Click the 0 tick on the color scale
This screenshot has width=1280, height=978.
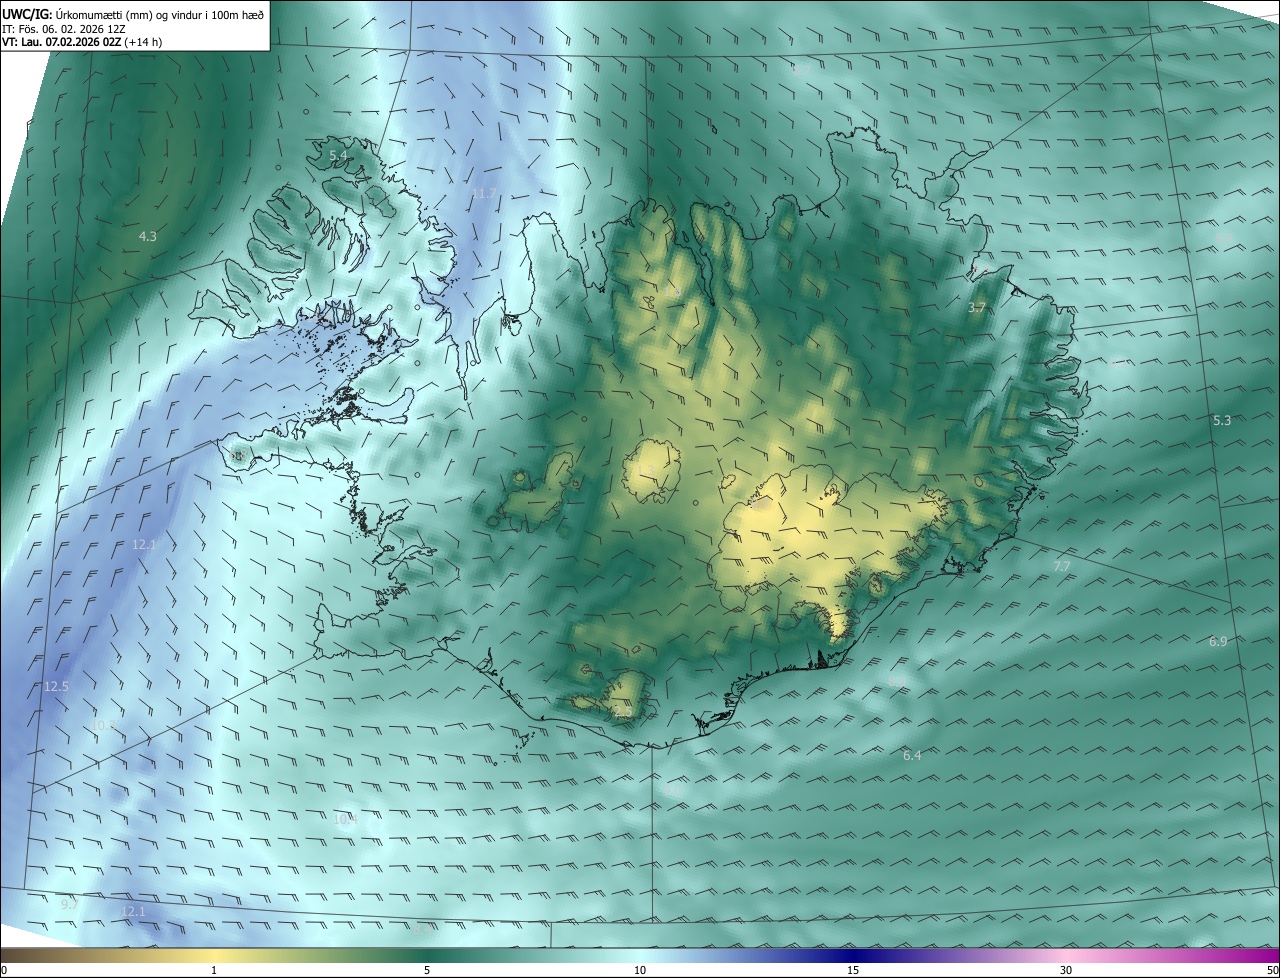point(3,971)
